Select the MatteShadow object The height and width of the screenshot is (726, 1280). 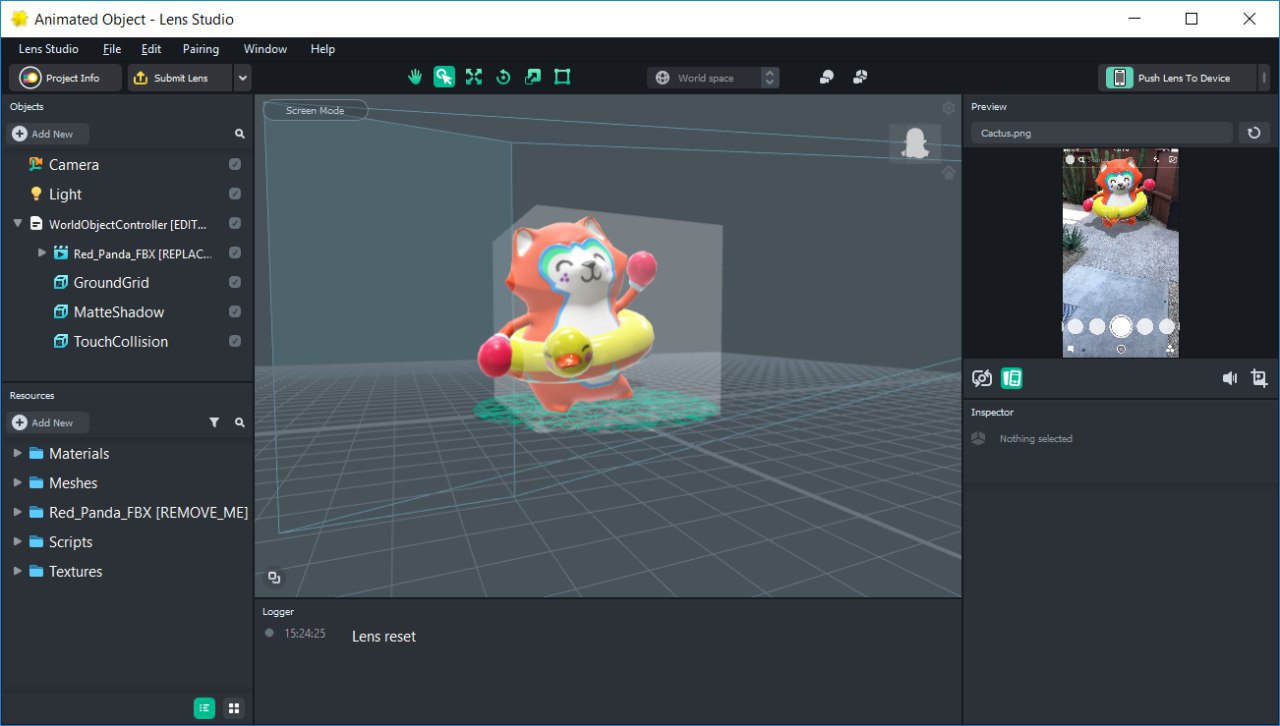tap(119, 312)
